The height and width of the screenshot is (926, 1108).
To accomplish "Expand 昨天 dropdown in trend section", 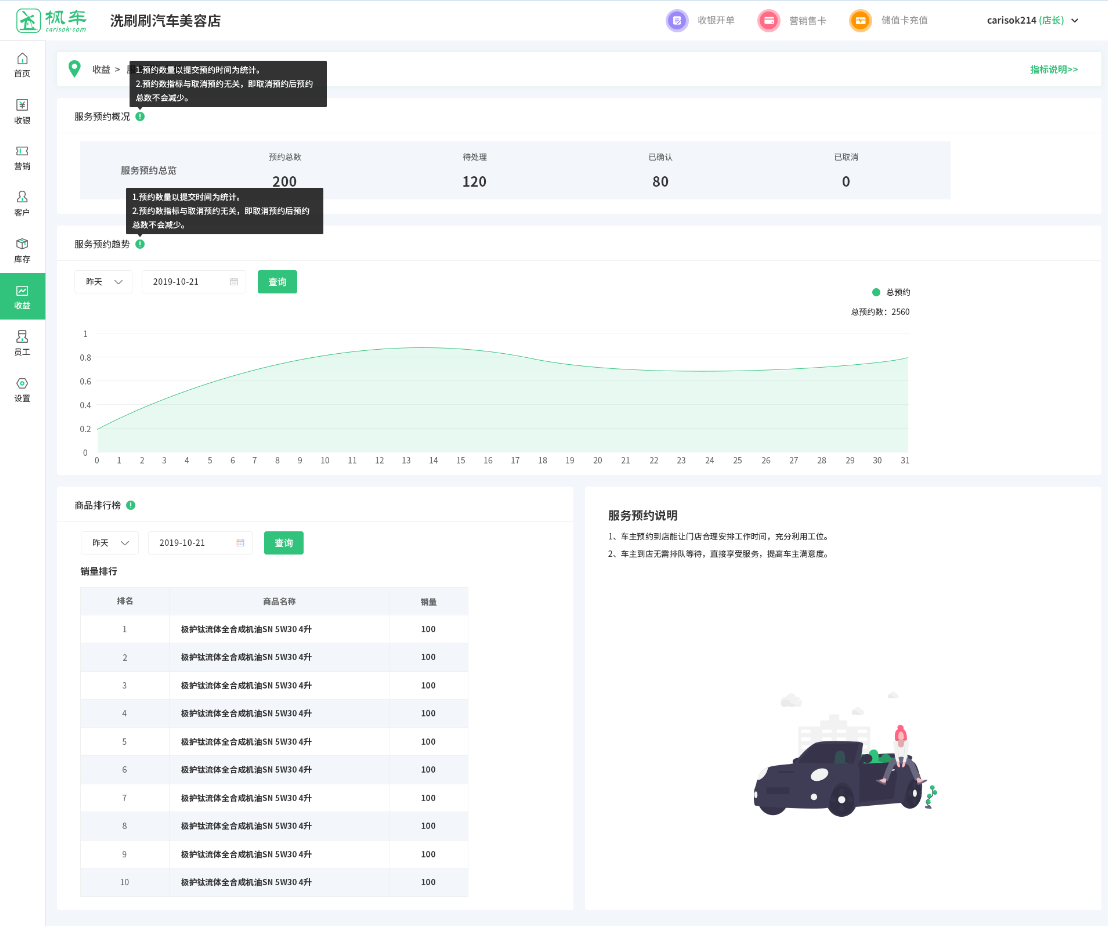I will [x=103, y=282].
